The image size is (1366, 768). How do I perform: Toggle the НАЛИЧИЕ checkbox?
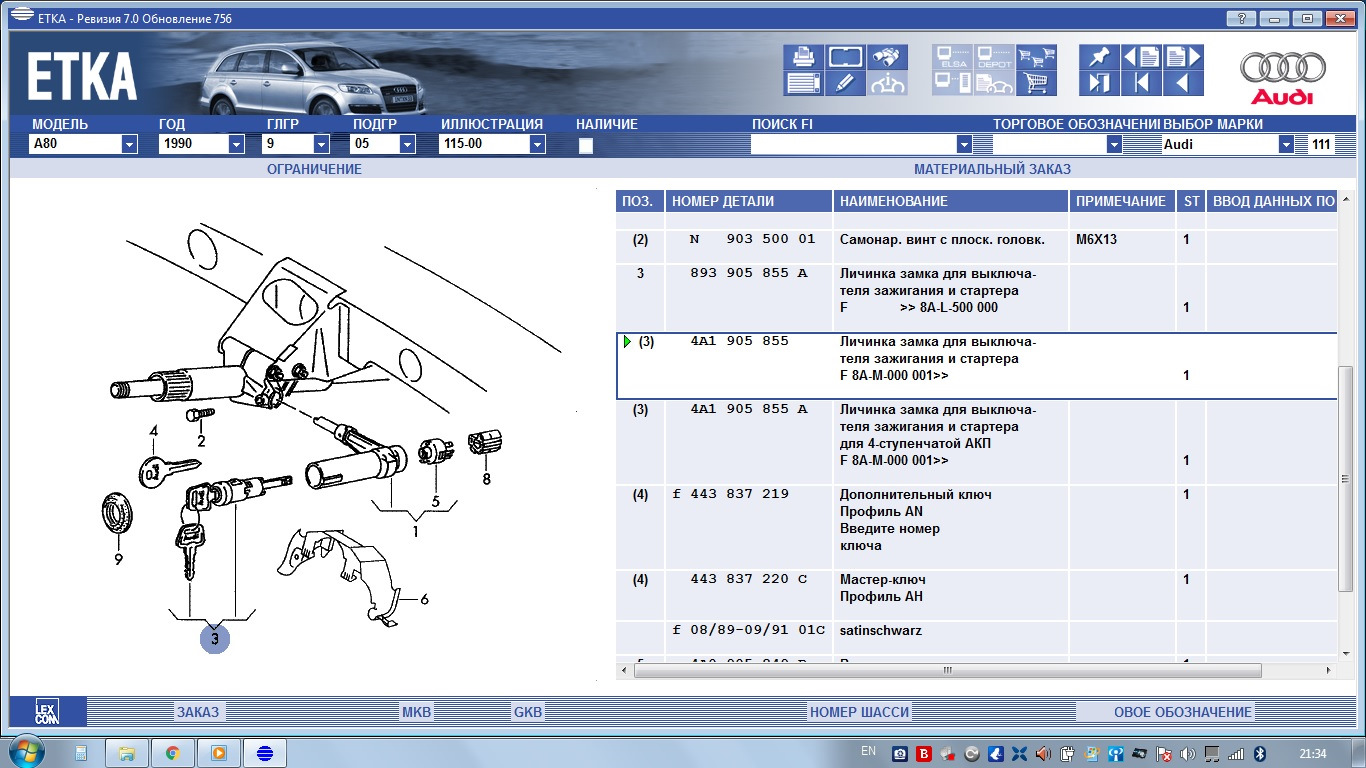coord(586,146)
